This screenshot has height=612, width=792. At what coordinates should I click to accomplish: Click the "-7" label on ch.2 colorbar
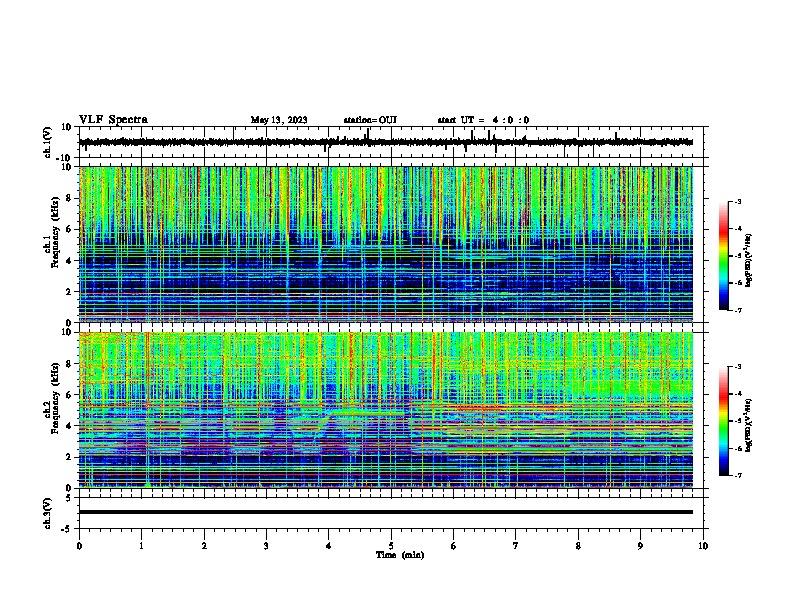(738, 475)
